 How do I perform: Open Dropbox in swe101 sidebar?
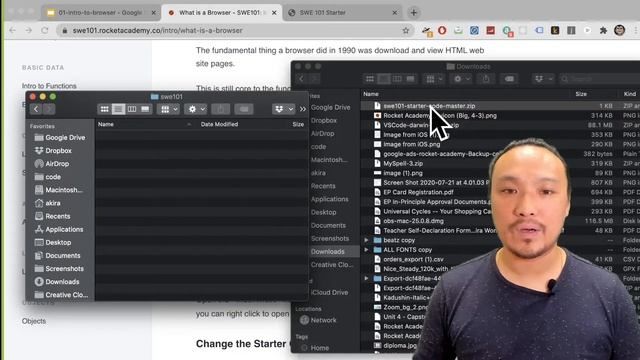[x=53, y=151]
